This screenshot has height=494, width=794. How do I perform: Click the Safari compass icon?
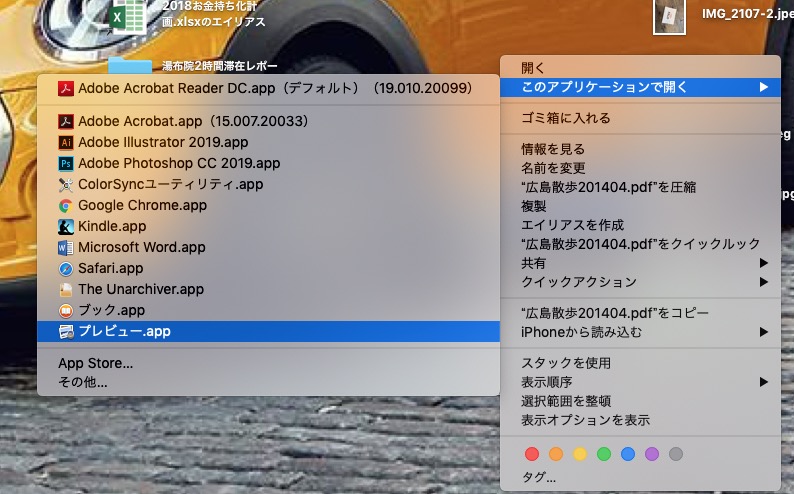[66, 268]
